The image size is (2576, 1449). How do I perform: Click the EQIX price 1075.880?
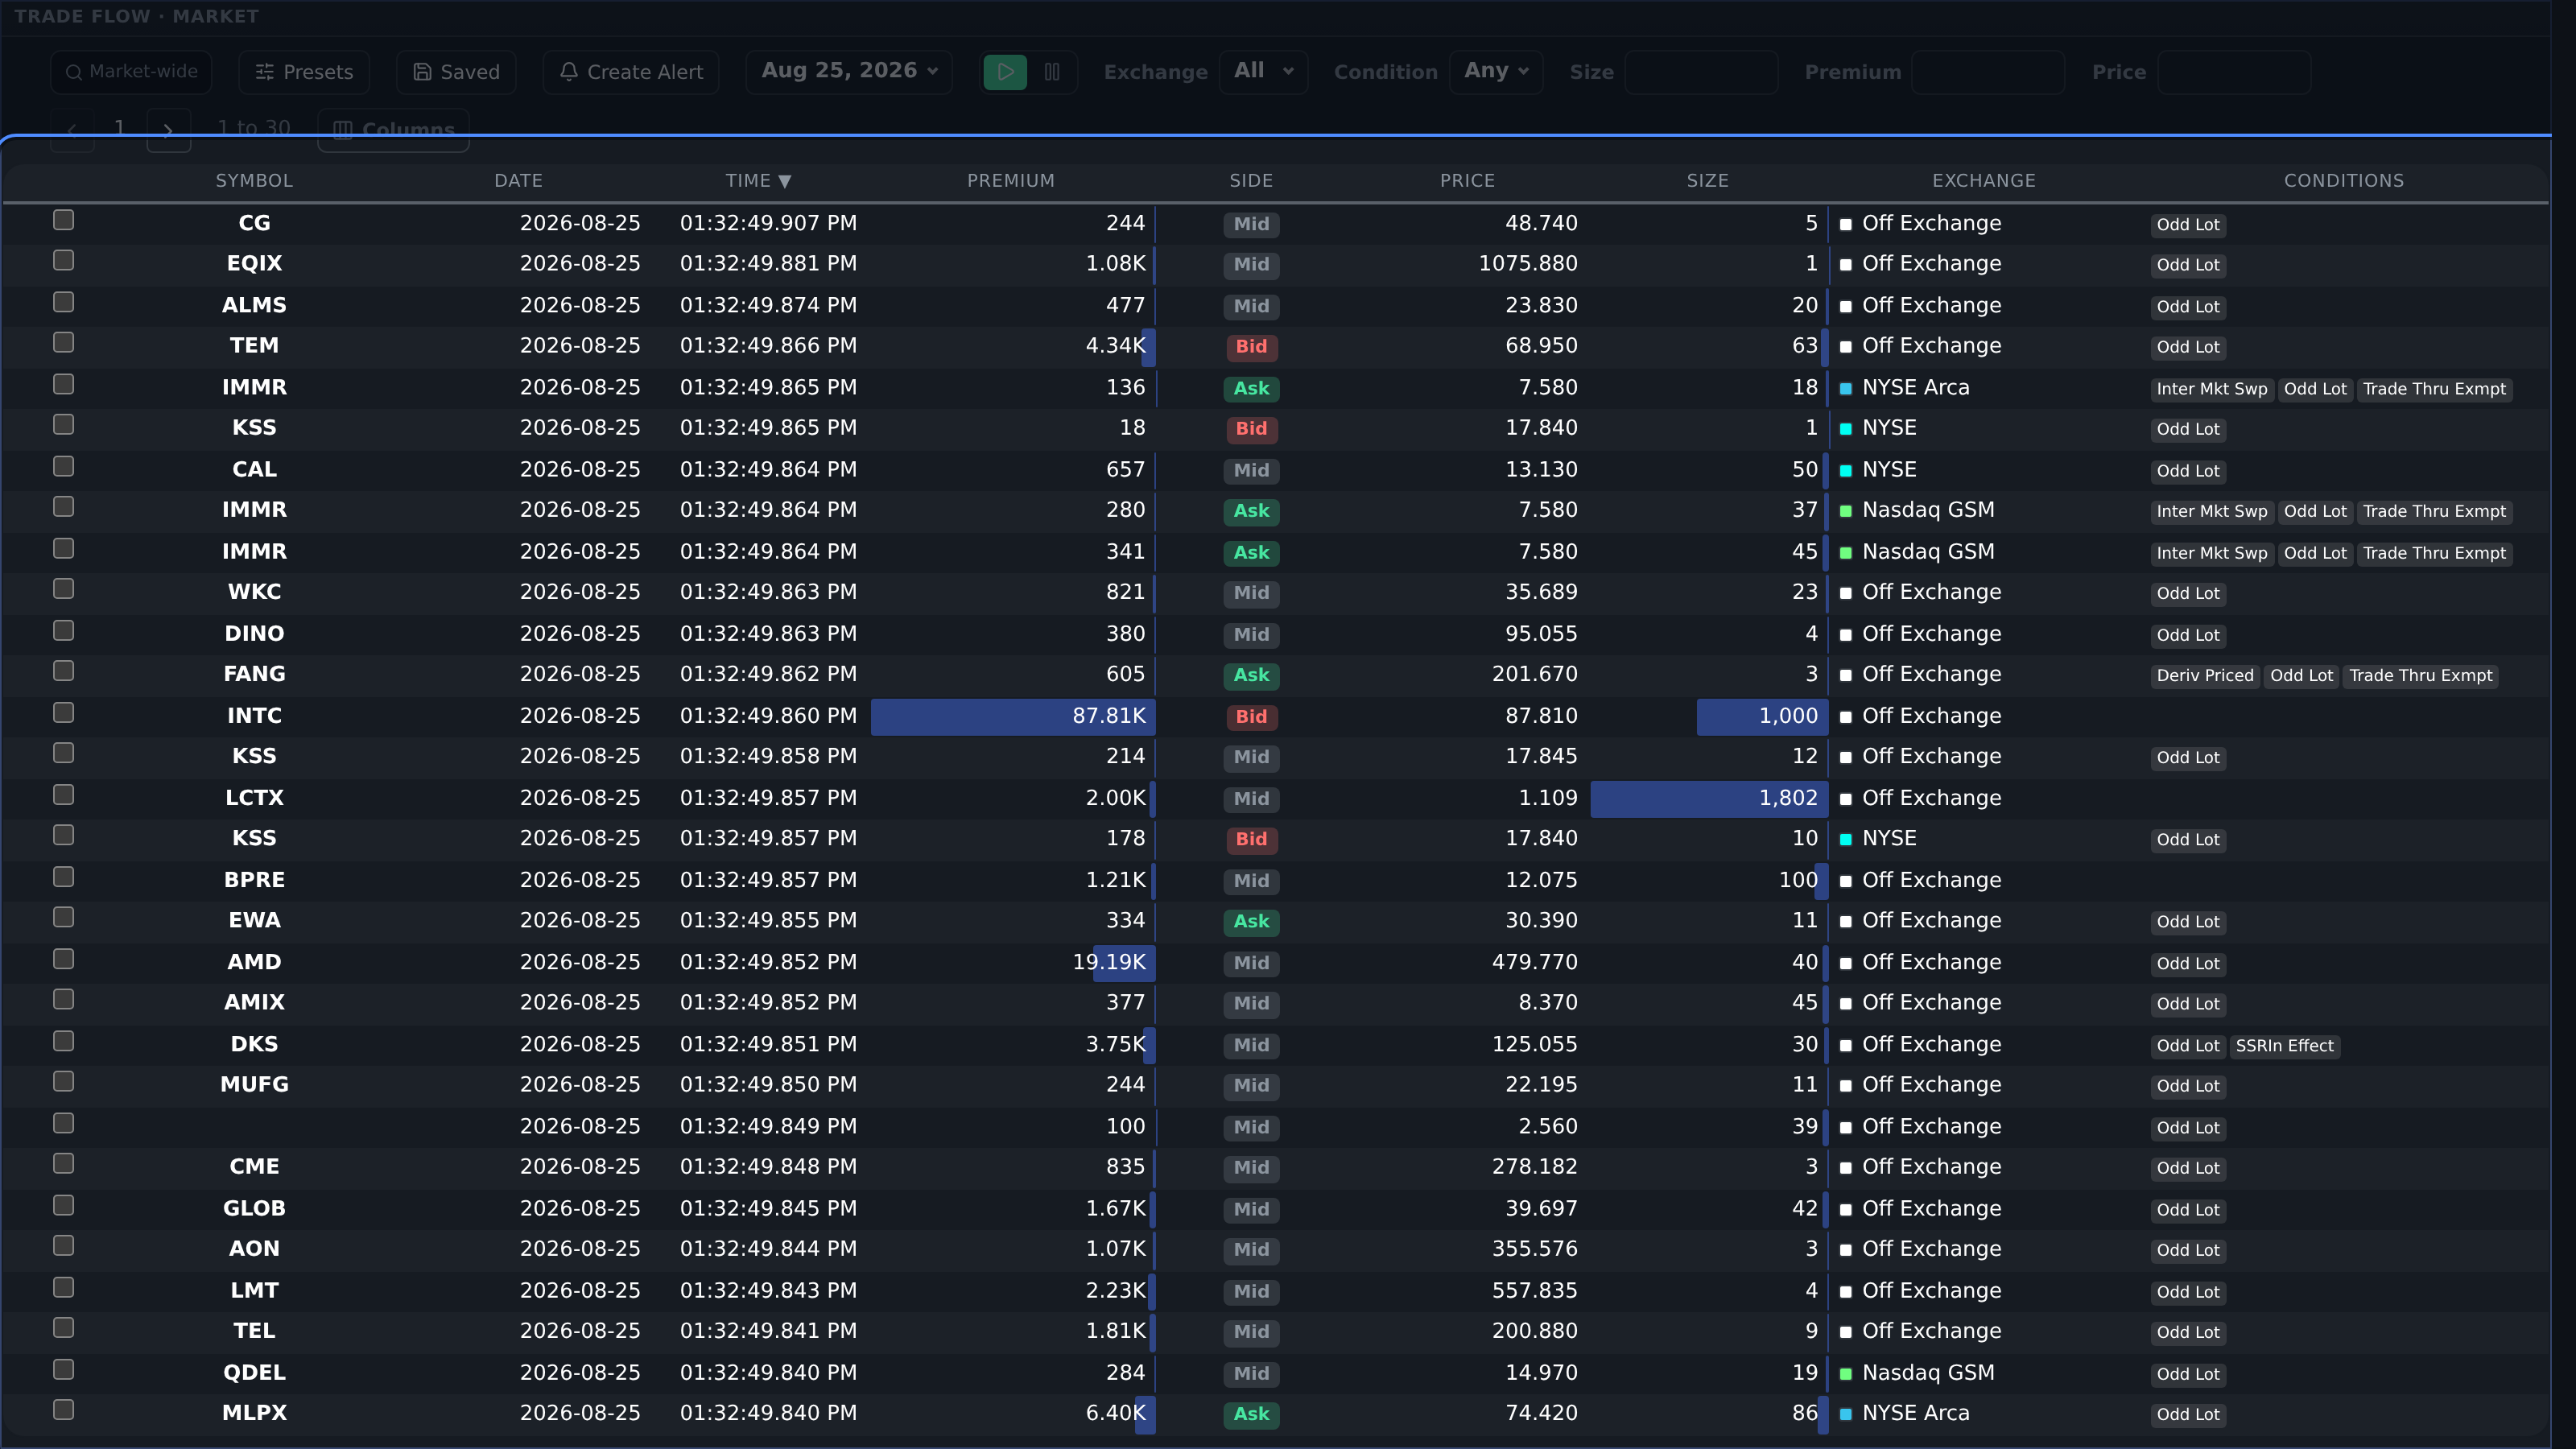coord(1528,264)
